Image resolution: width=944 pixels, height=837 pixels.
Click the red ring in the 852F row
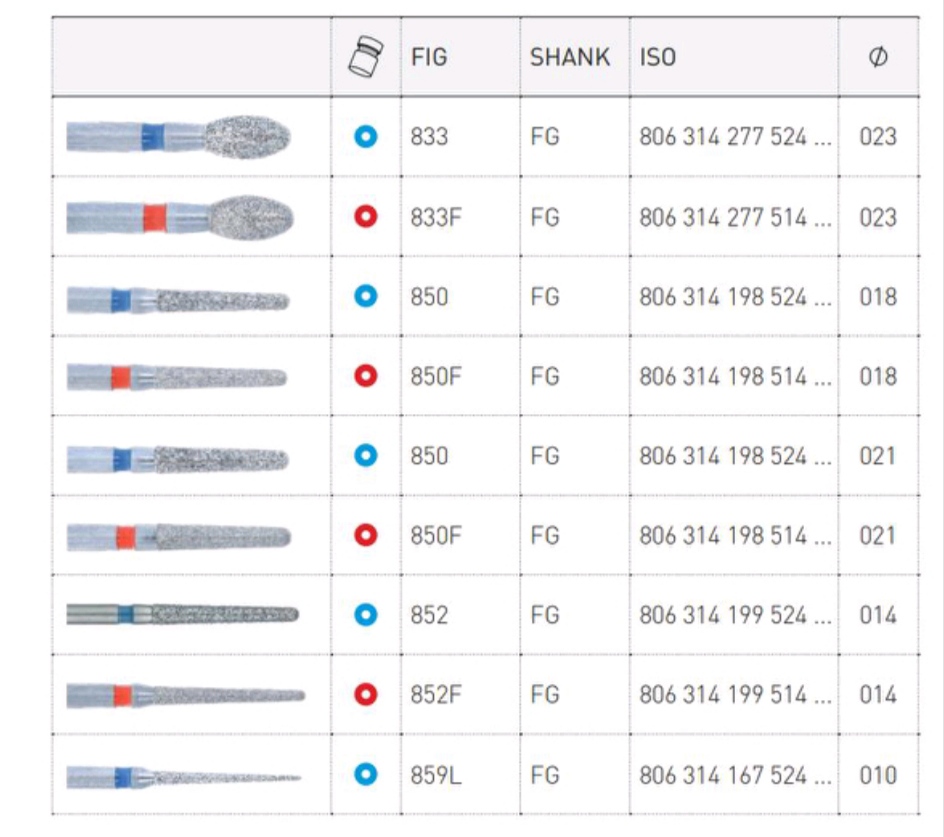click(366, 694)
